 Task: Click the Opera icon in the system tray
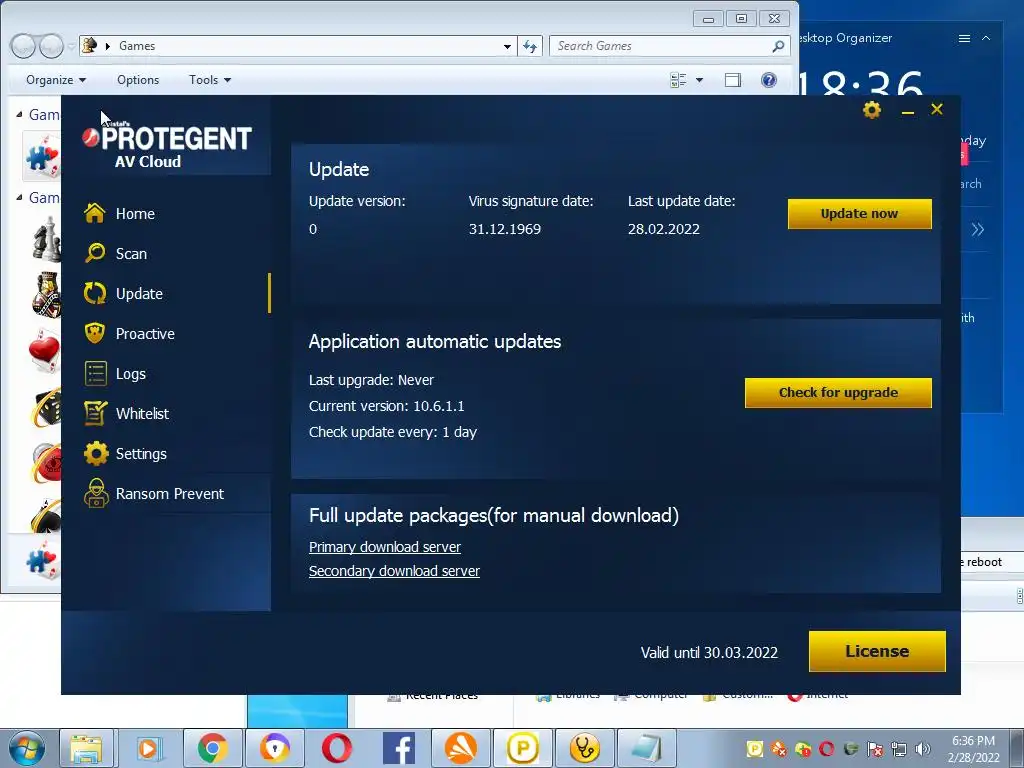(x=827, y=749)
